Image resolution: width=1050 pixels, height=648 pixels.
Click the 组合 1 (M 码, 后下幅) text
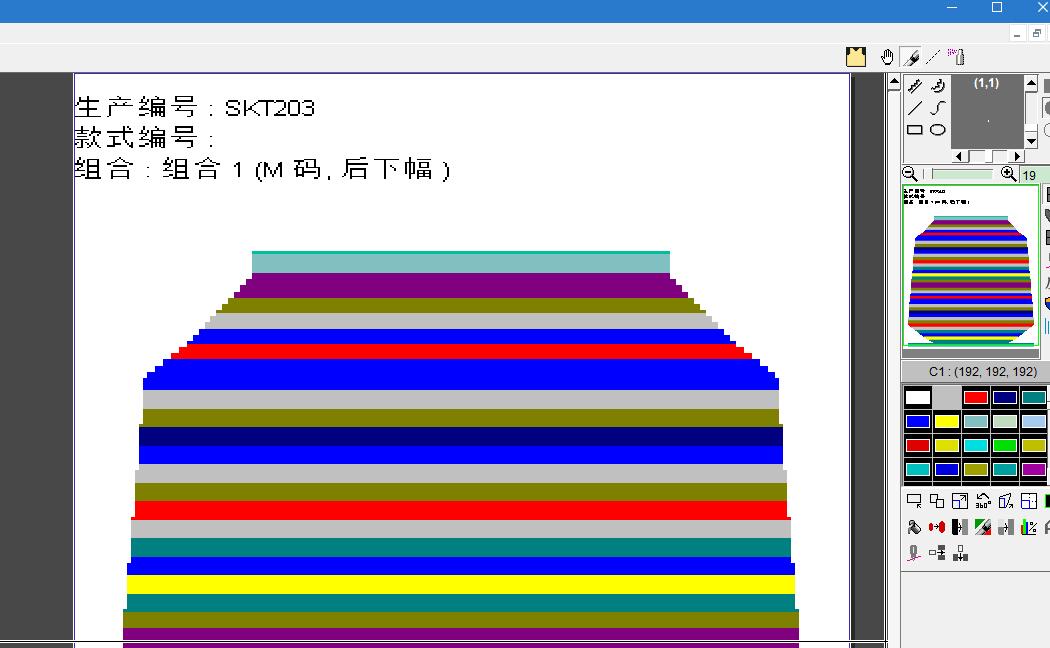[306, 169]
